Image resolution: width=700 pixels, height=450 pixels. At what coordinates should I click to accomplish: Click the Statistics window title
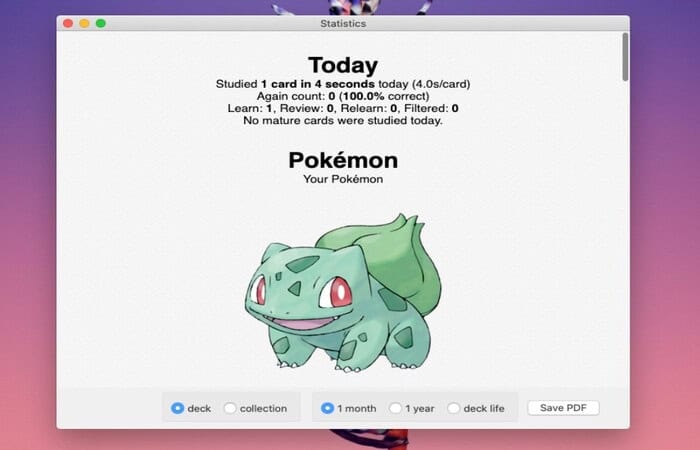click(x=343, y=23)
